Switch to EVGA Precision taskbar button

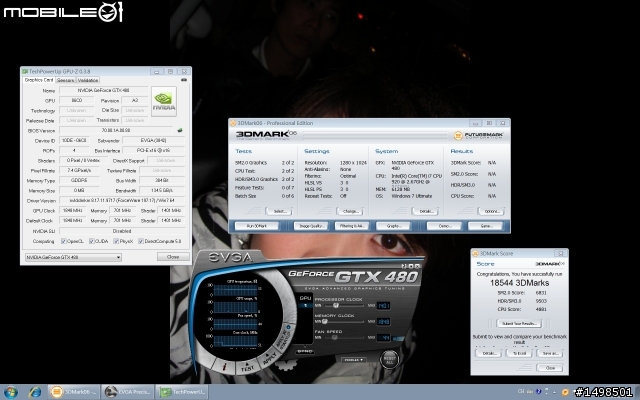pos(127,392)
